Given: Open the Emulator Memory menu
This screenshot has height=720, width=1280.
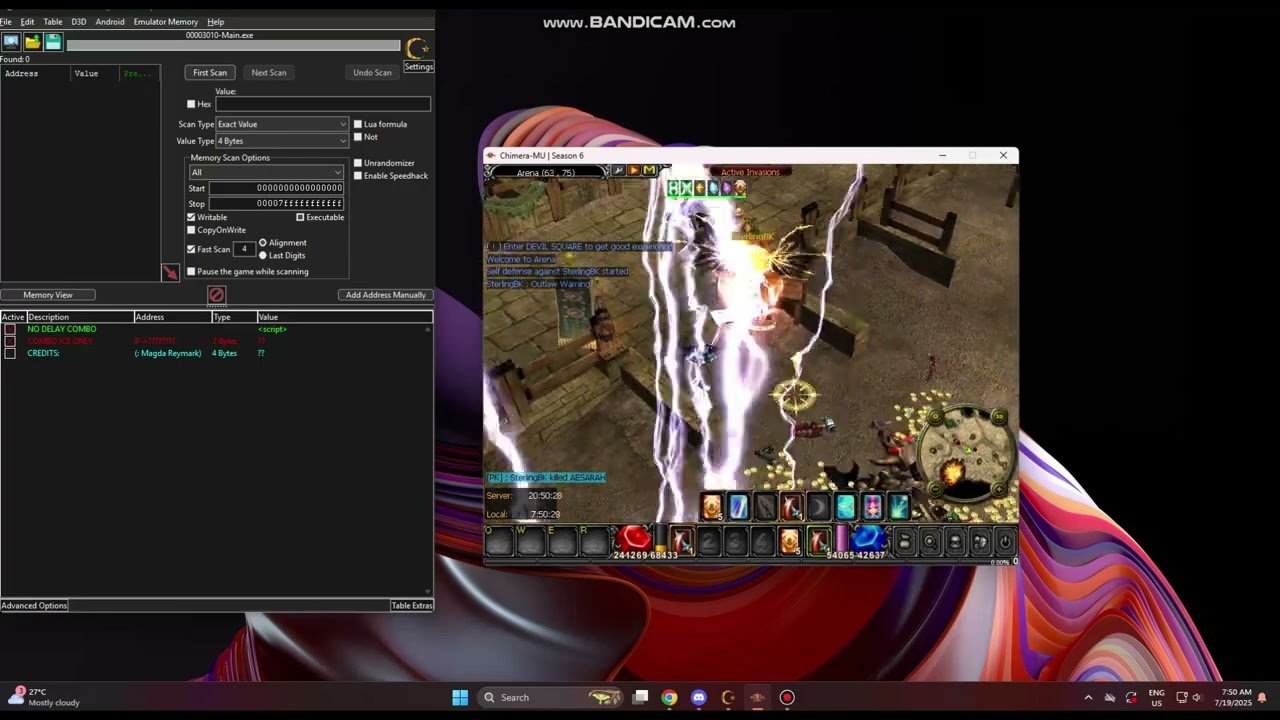Looking at the screenshot, I should tap(166, 21).
